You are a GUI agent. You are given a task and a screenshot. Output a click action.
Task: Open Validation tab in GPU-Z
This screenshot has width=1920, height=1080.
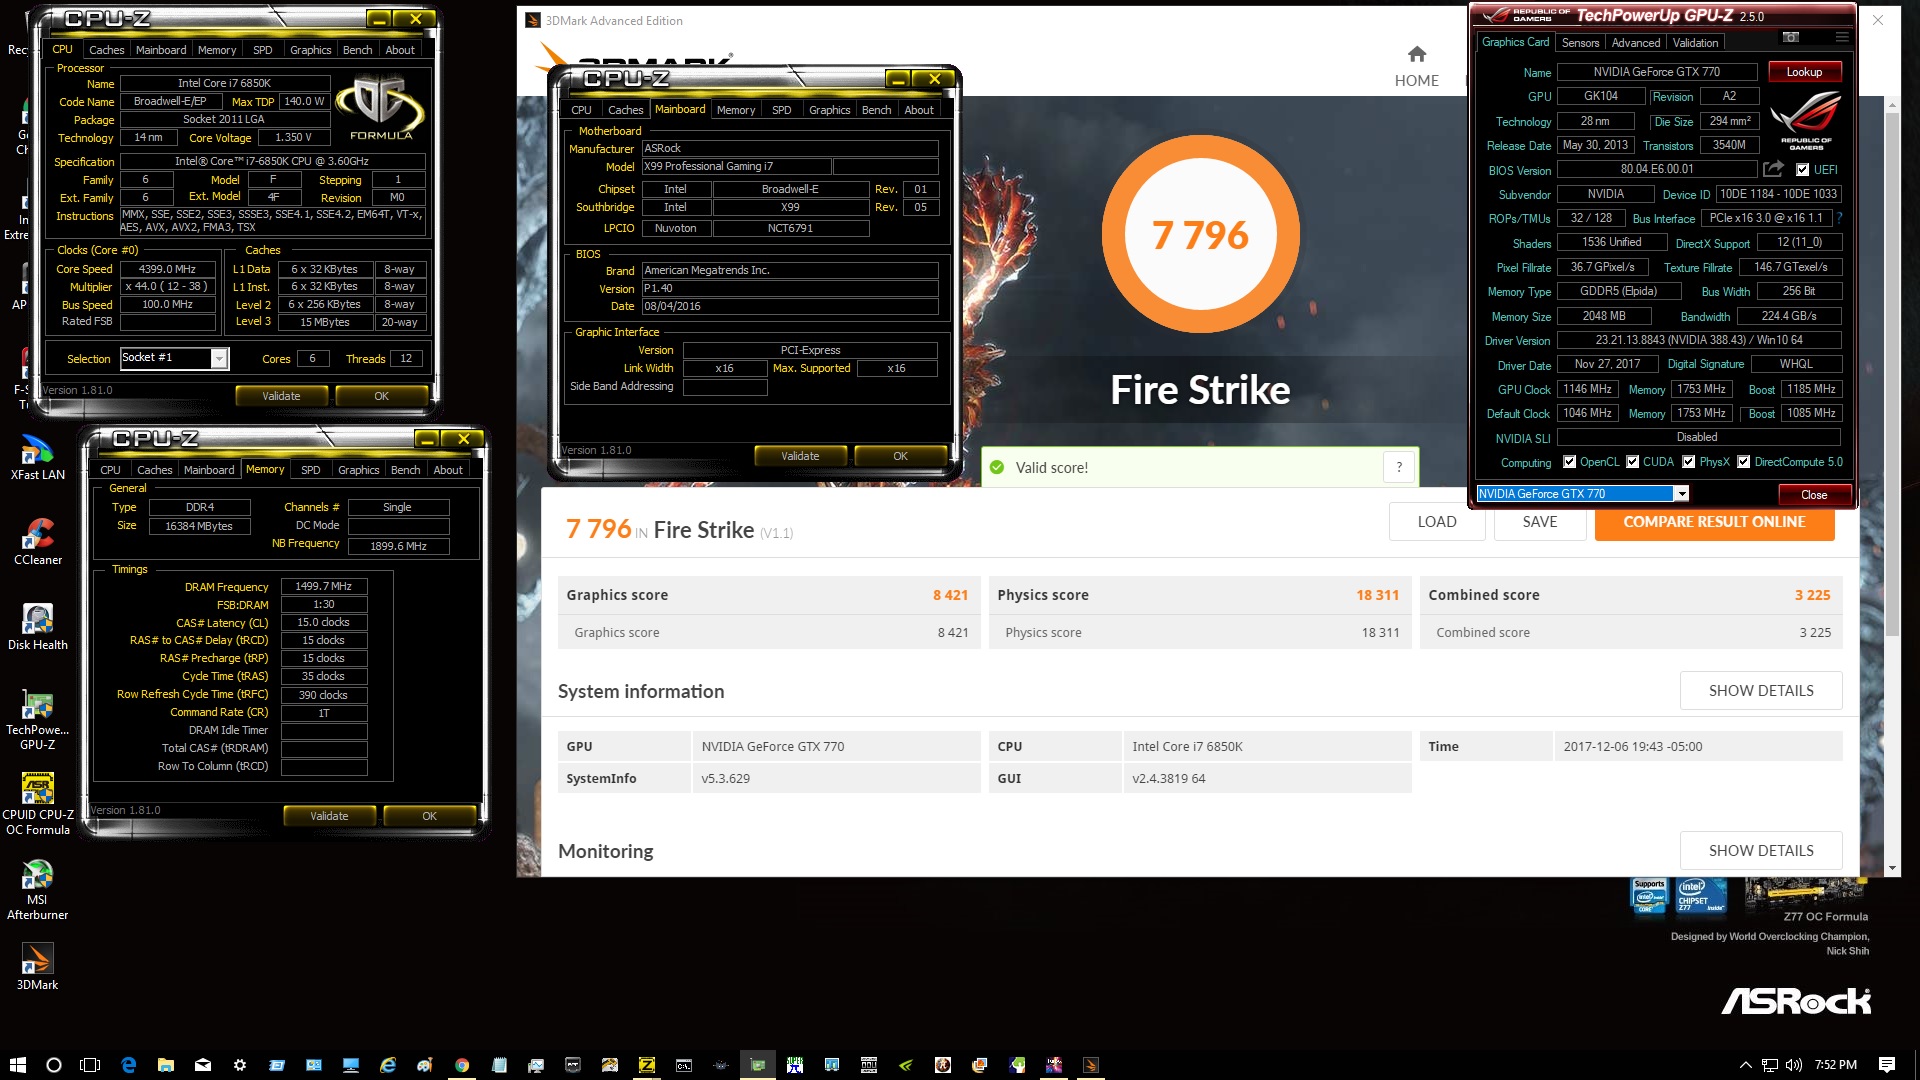tap(1696, 43)
